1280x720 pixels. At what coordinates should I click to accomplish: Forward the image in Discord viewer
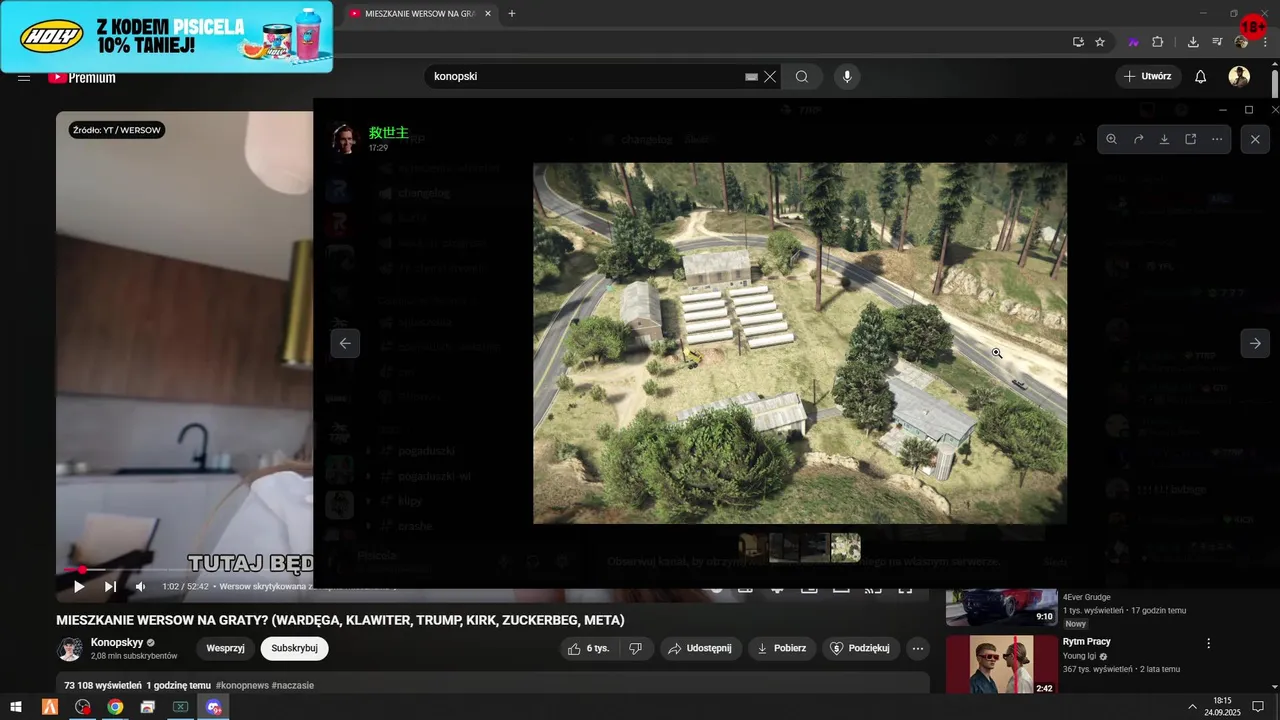[1138, 139]
